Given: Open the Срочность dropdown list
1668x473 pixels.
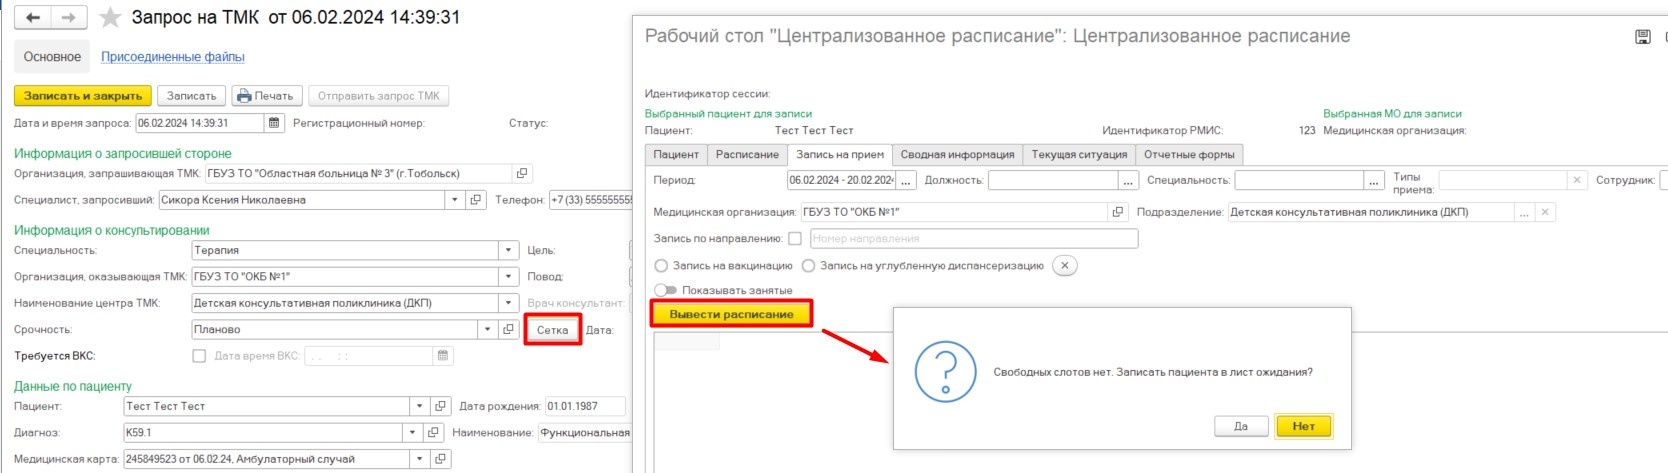Looking at the screenshot, I should click(x=487, y=329).
